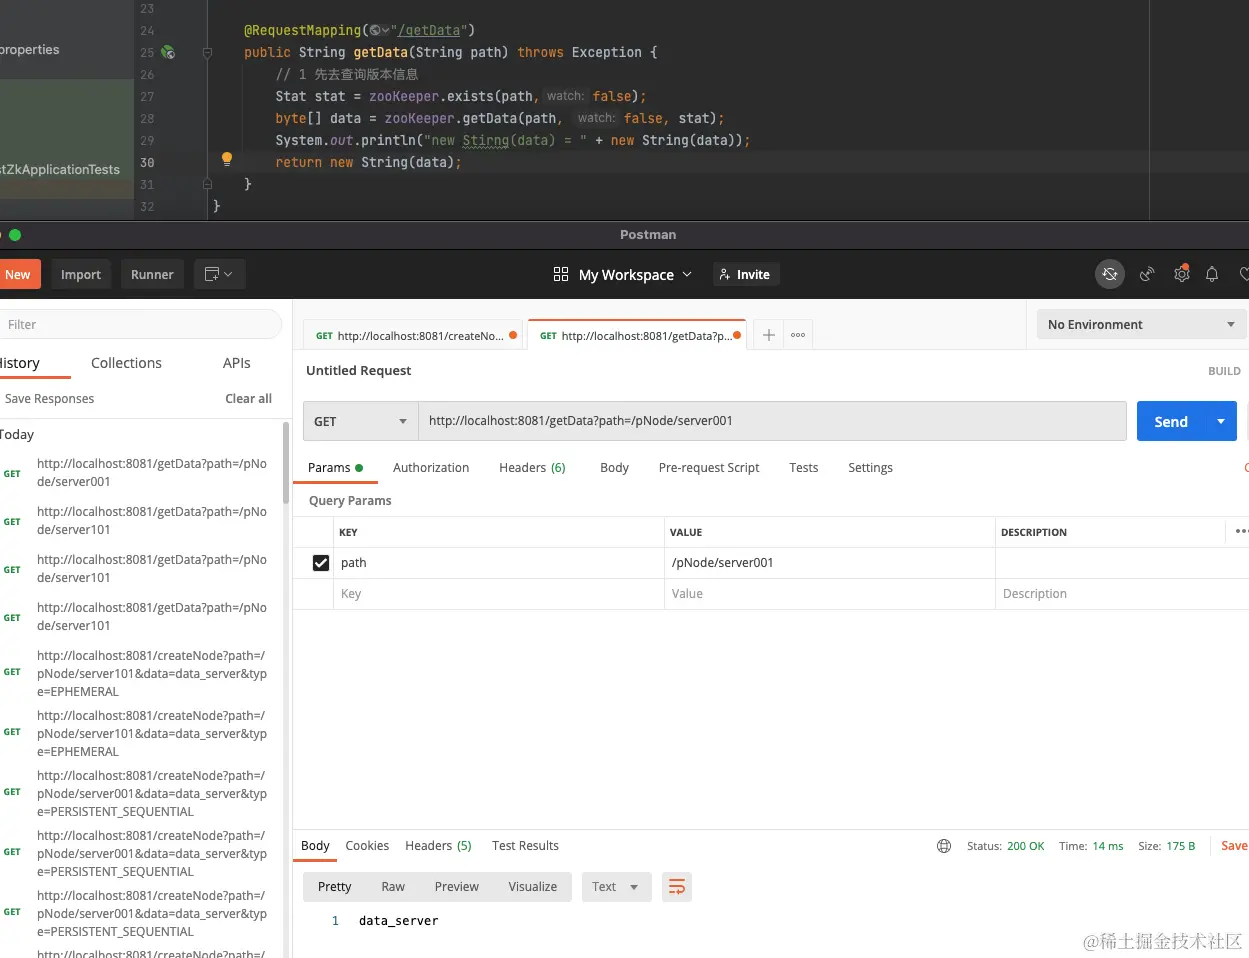Click the Invite person icon button

click(746, 274)
